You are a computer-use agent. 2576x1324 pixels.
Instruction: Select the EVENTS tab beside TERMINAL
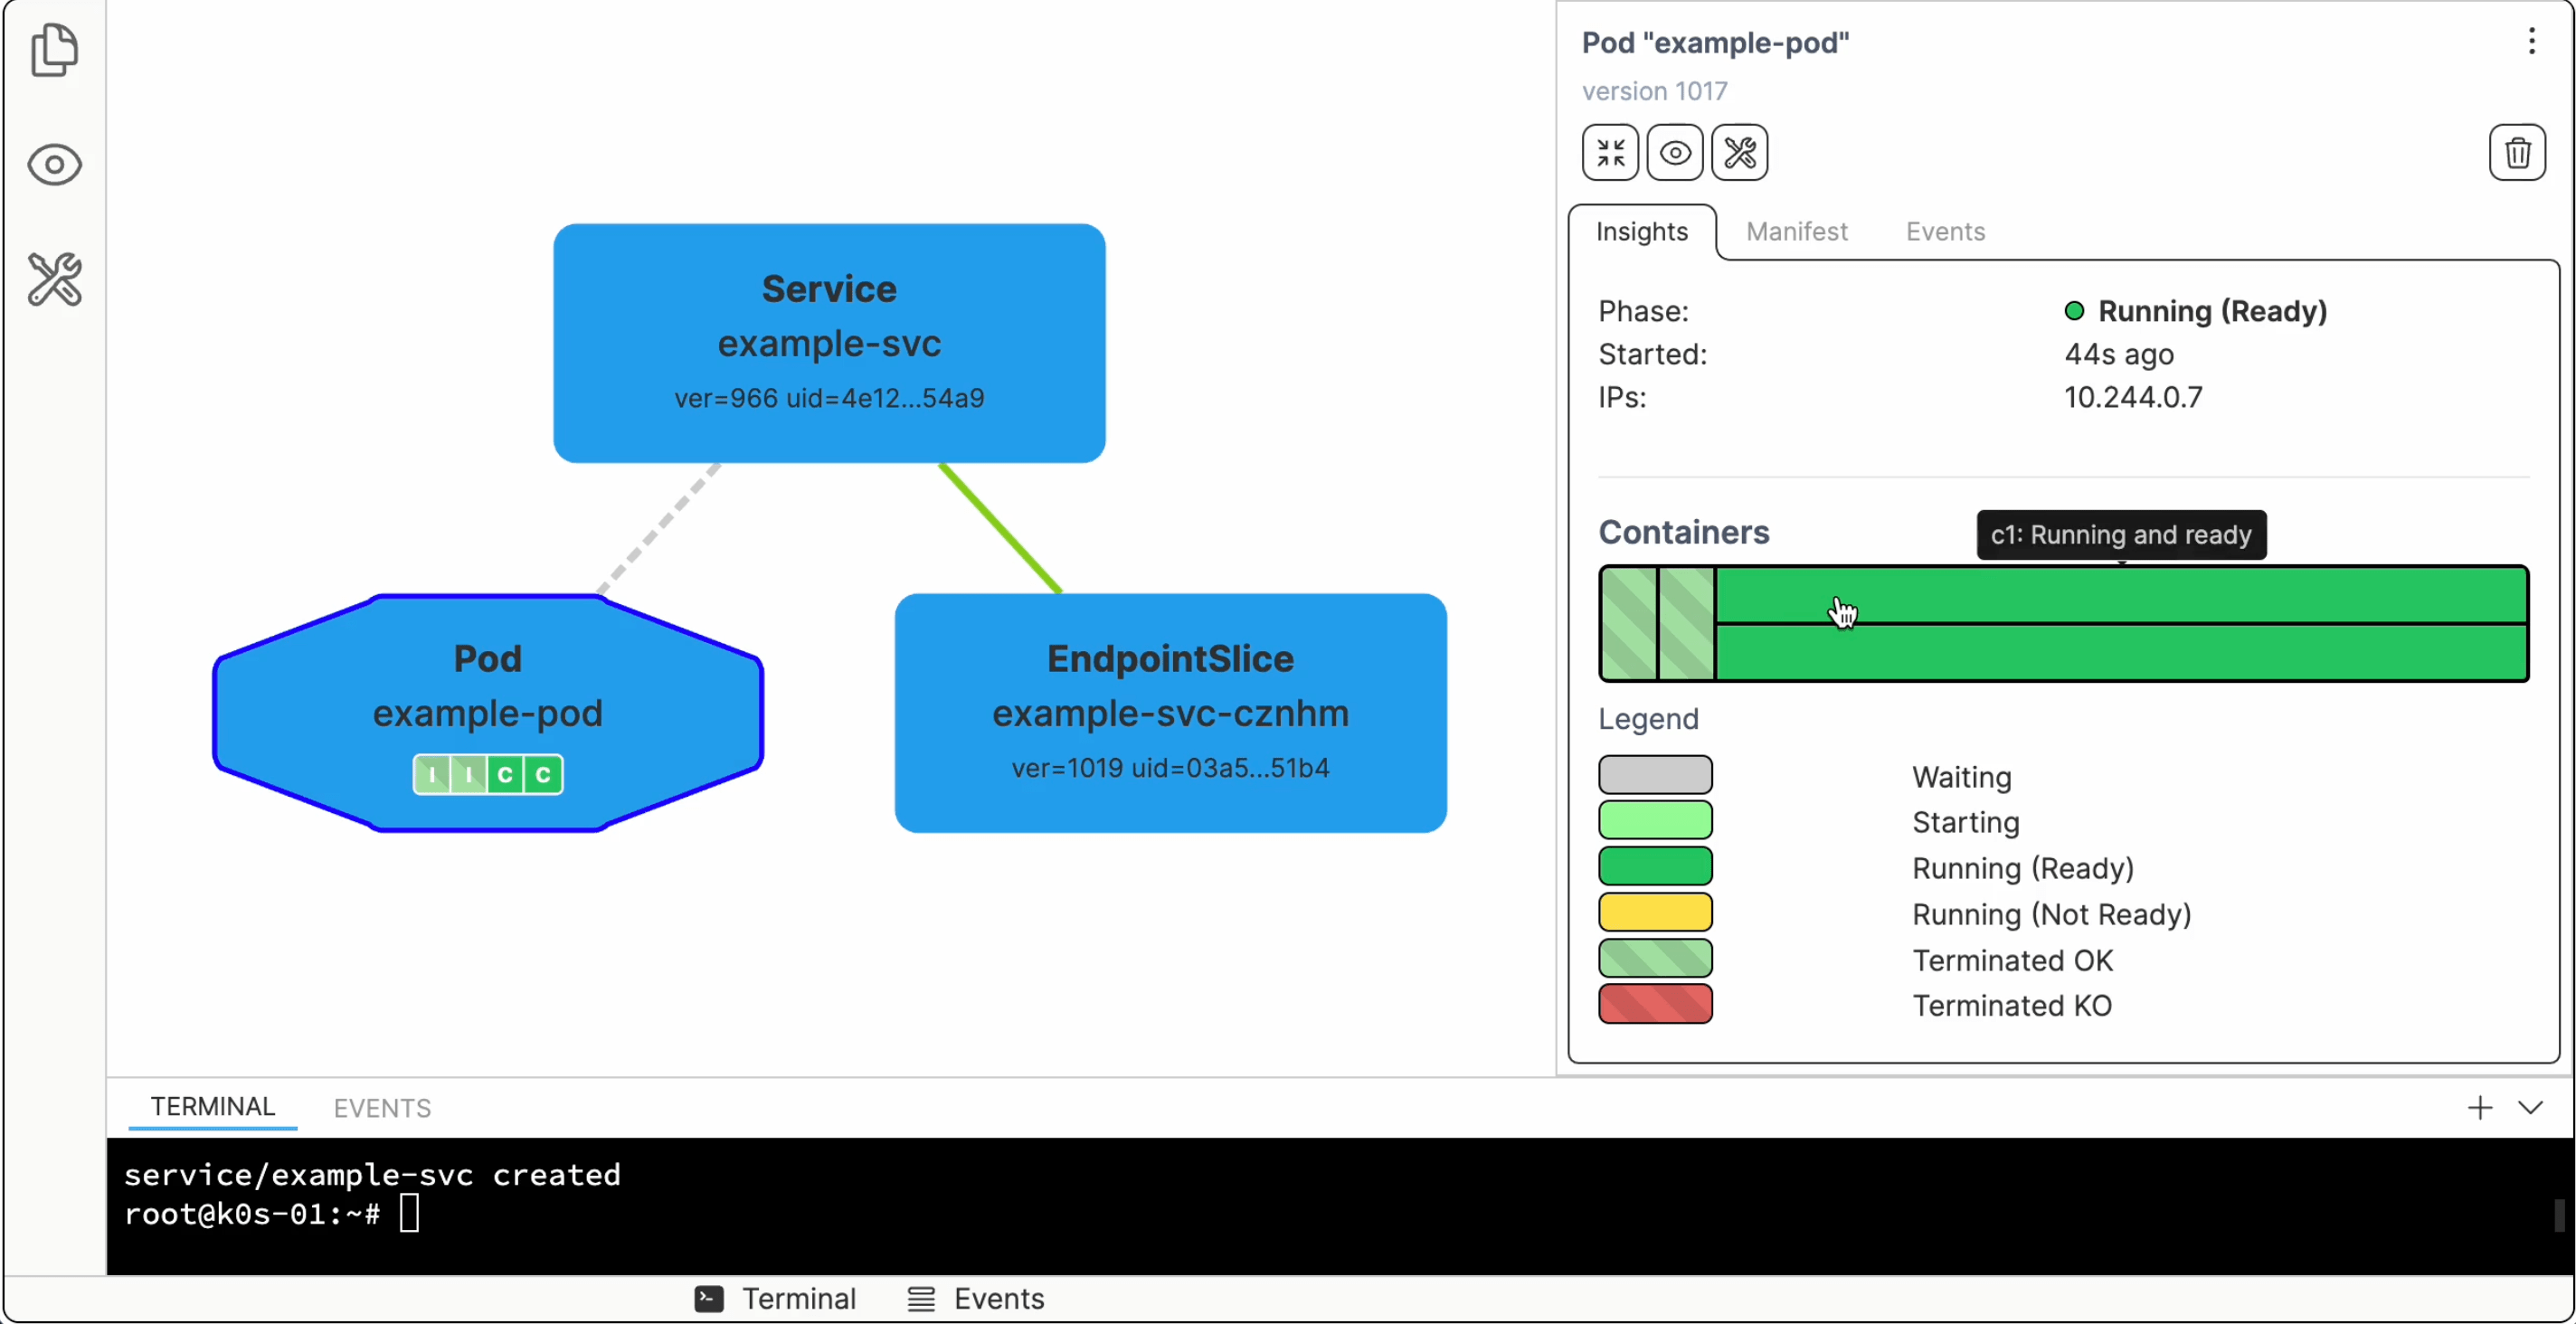click(x=382, y=1107)
